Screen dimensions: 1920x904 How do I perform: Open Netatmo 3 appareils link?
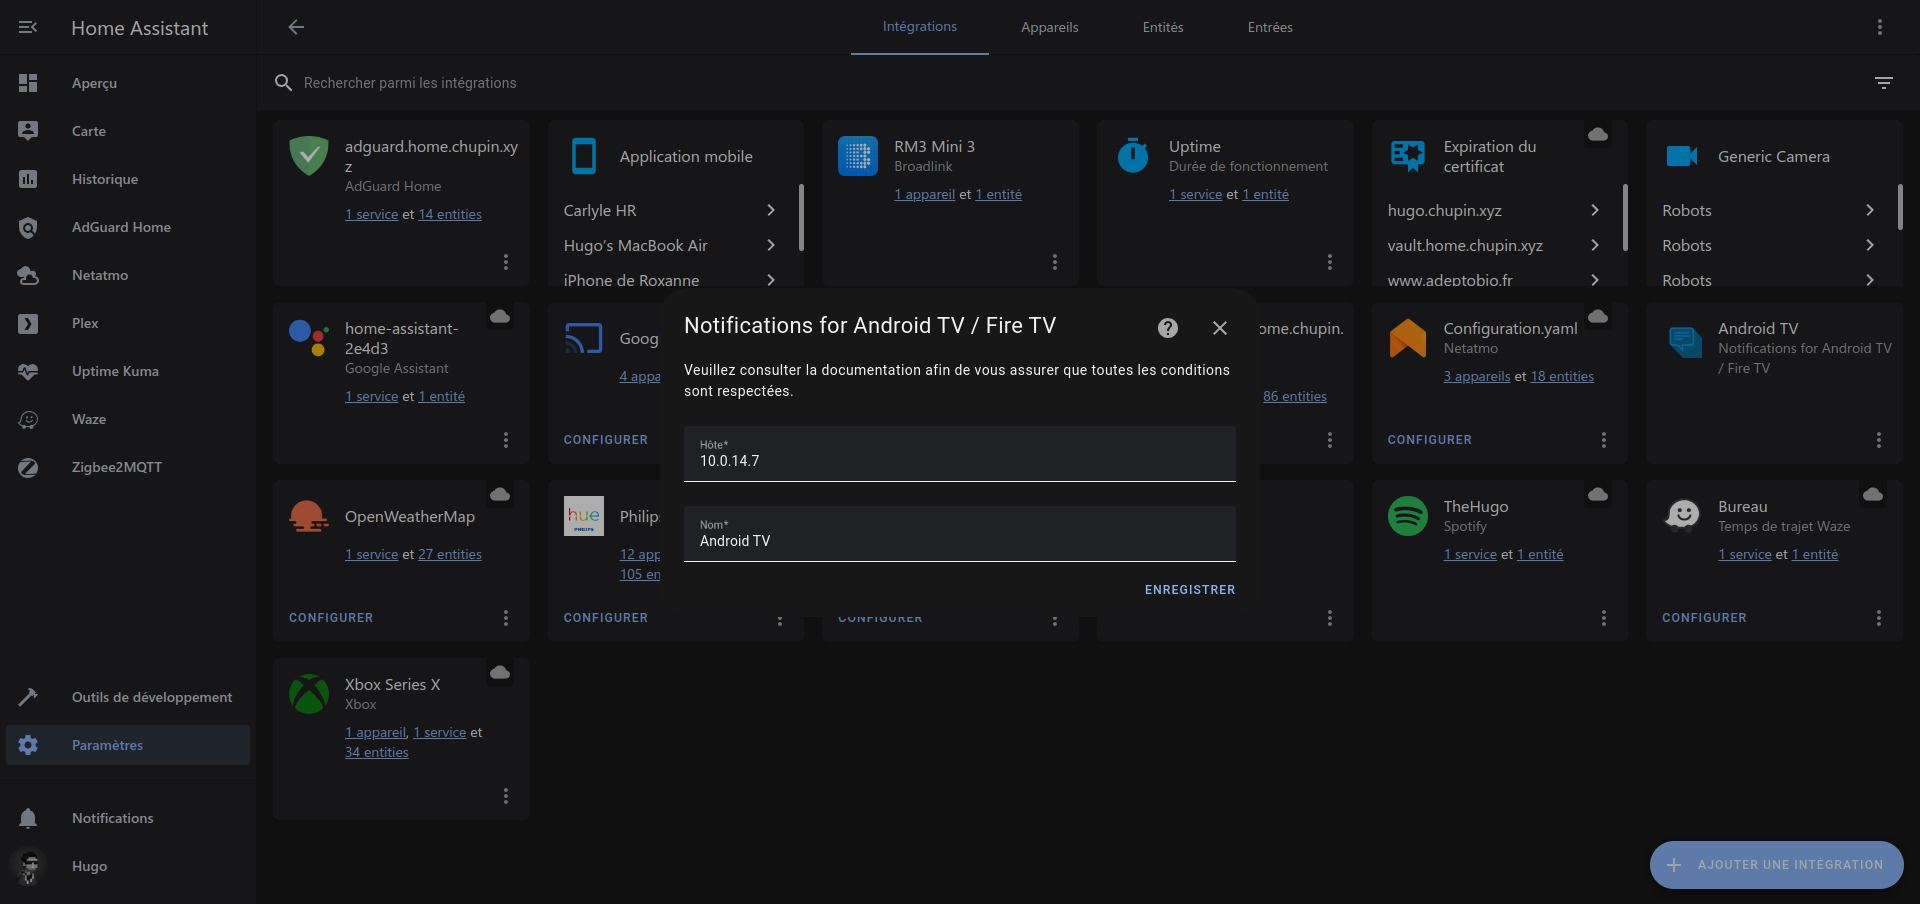(1477, 376)
